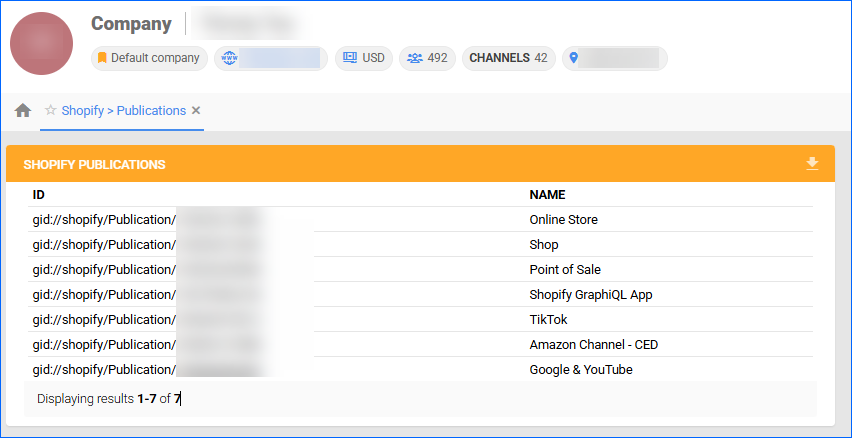The width and height of the screenshot is (852, 438).
Task: Open the CHANNELS 42 badge
Action: 508,58
